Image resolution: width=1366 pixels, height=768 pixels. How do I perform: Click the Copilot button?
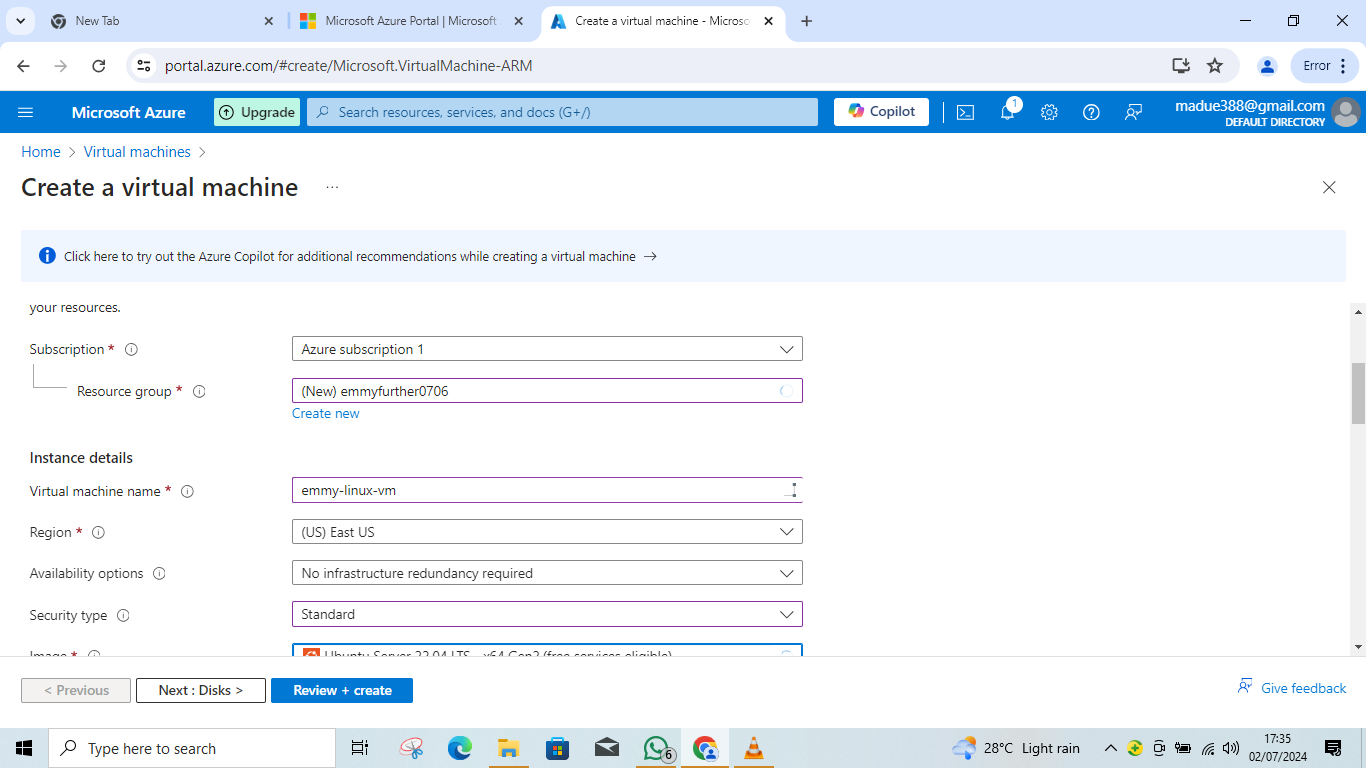(x=881, y=112)
